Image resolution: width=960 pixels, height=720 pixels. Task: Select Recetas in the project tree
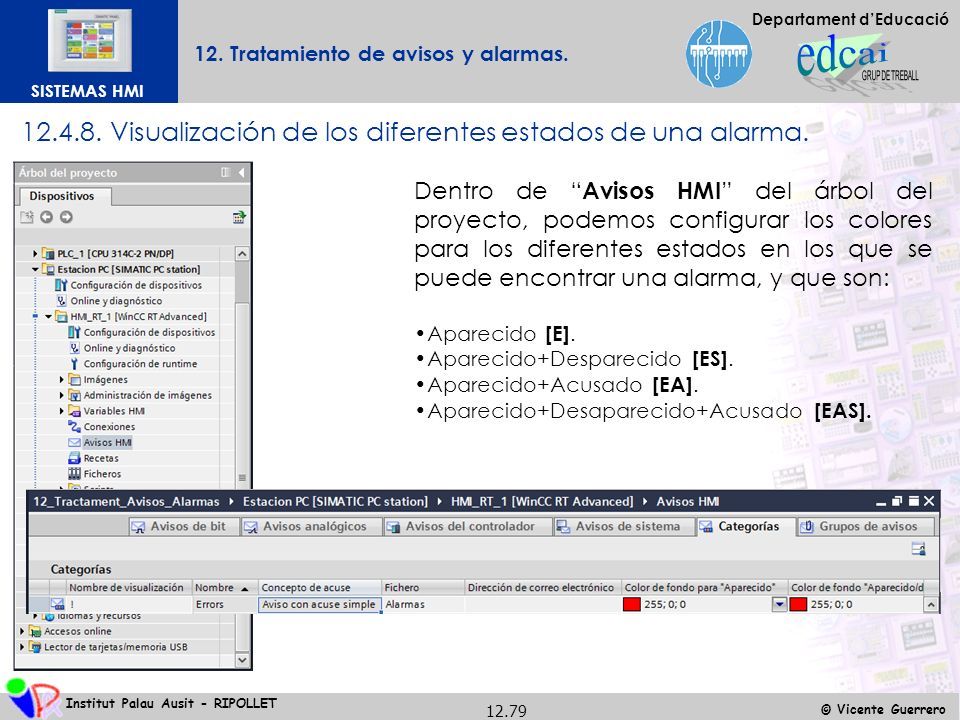[101, 458]
